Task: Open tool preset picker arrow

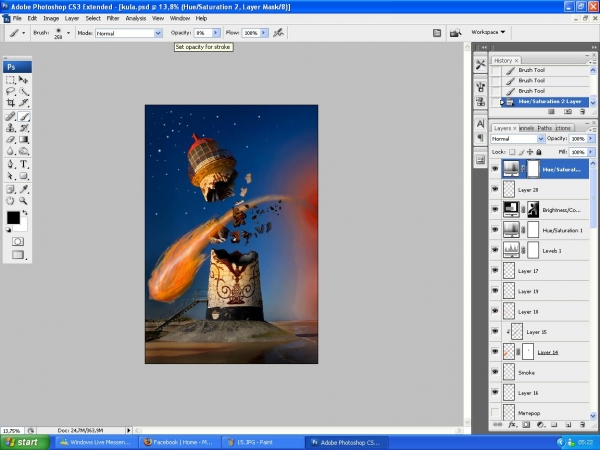Action: click(x=23, y=33)
